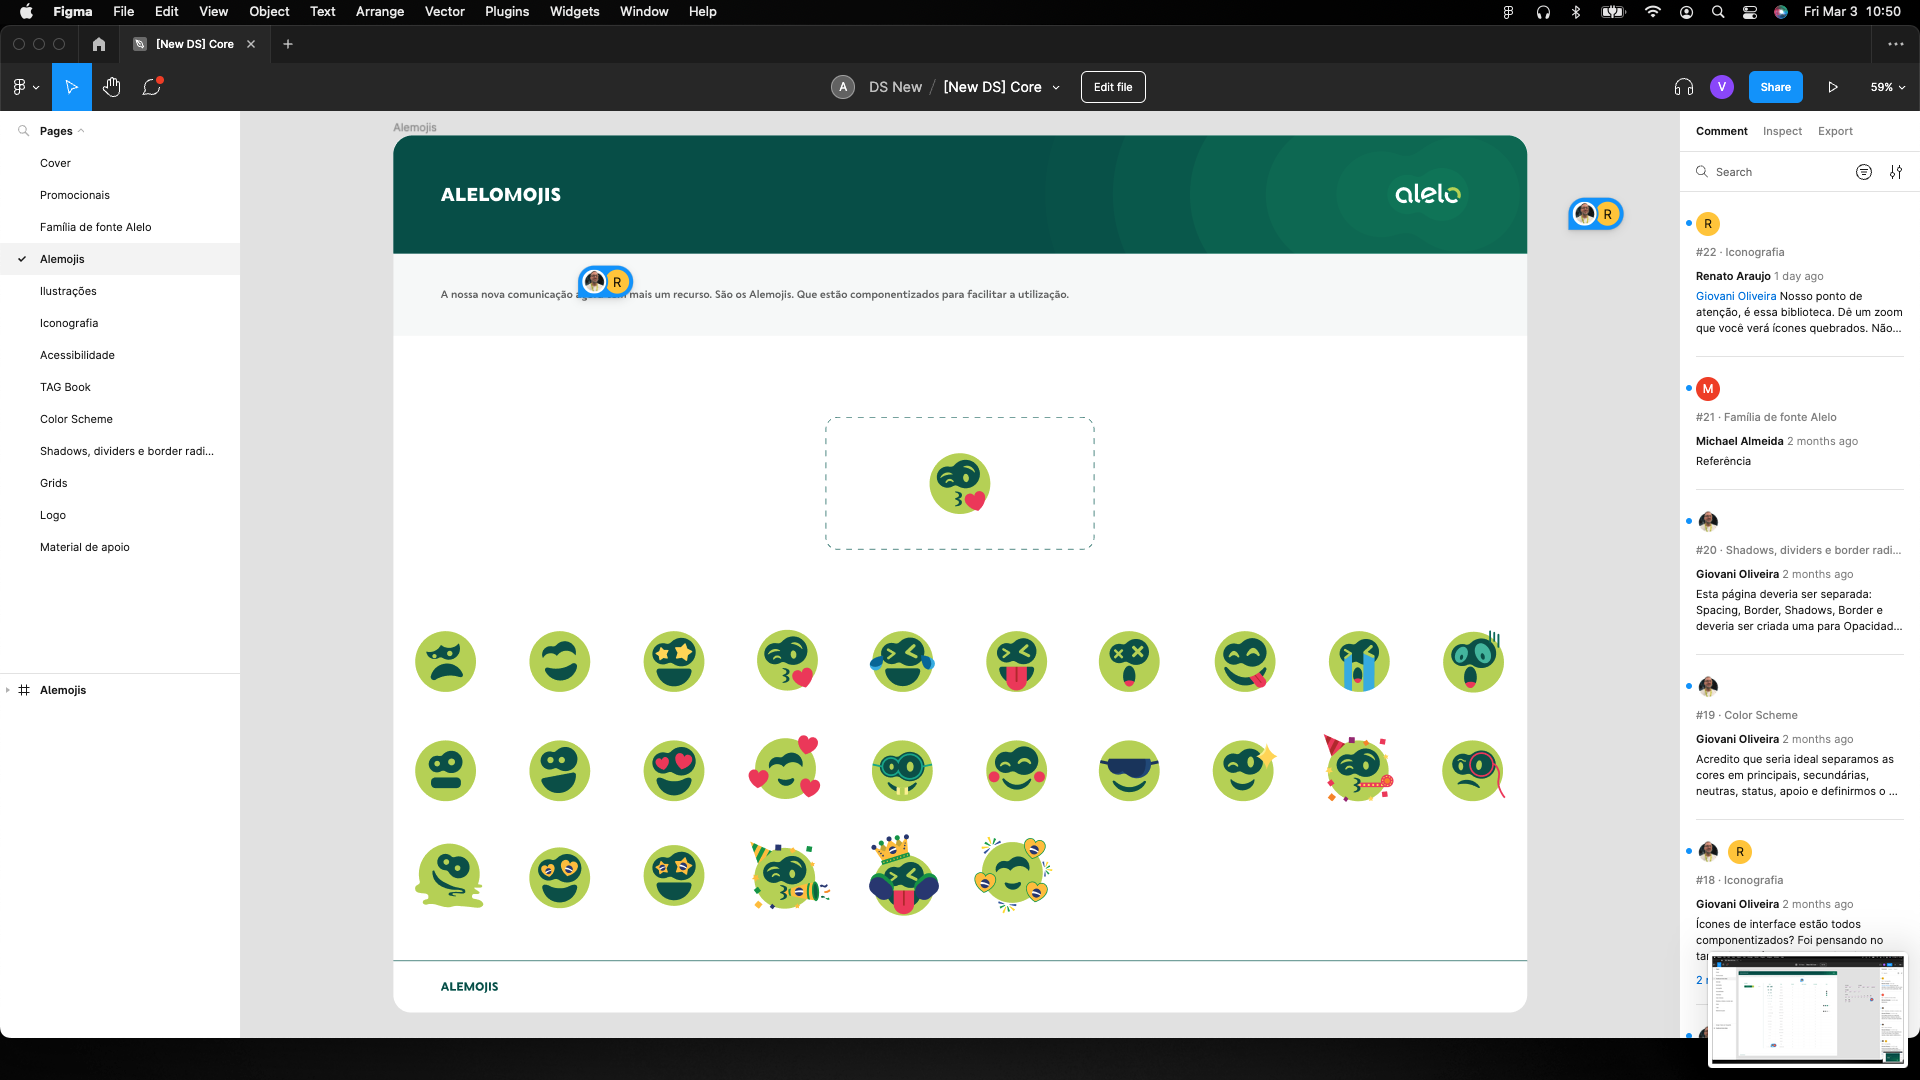1920x1080 pixels.
Task: Select the Move tool arrow
Action: point(71,87)
